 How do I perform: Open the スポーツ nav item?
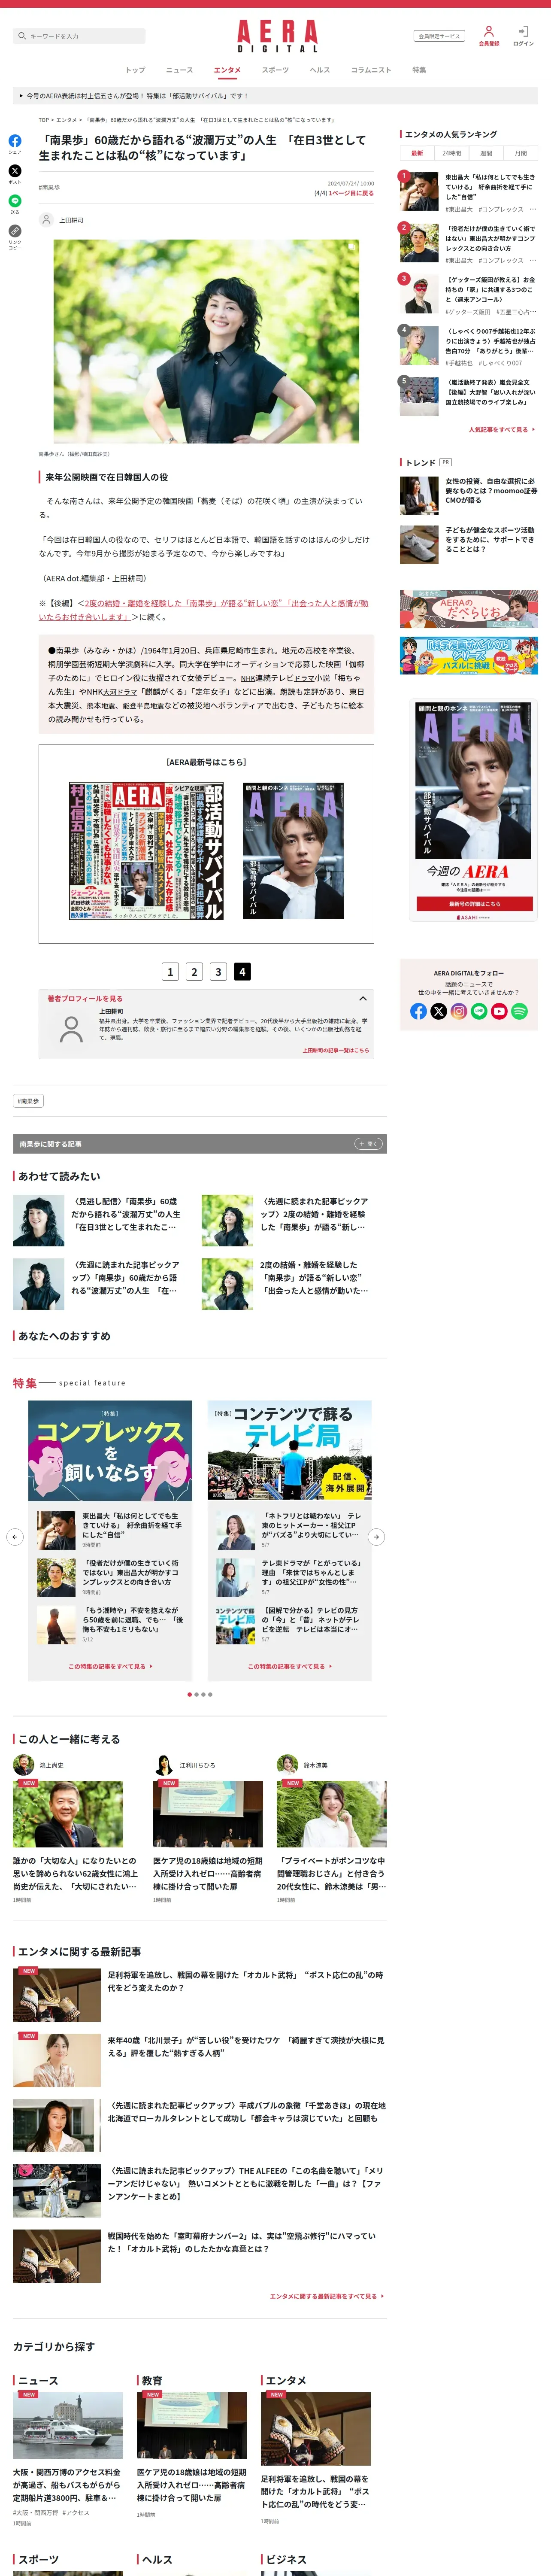pyautogui.click(x=275, y=70)
